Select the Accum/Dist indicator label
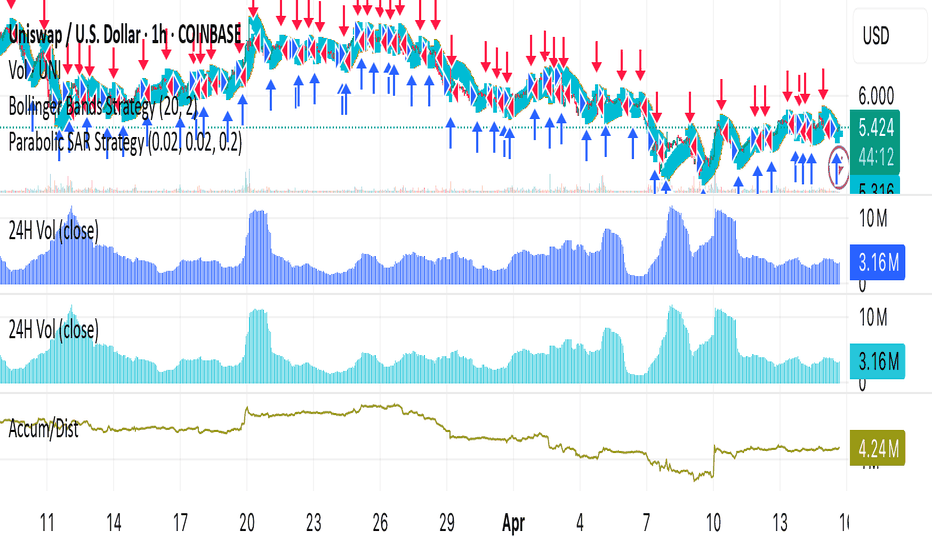This screenshot has width=932, height=550. 43,429
